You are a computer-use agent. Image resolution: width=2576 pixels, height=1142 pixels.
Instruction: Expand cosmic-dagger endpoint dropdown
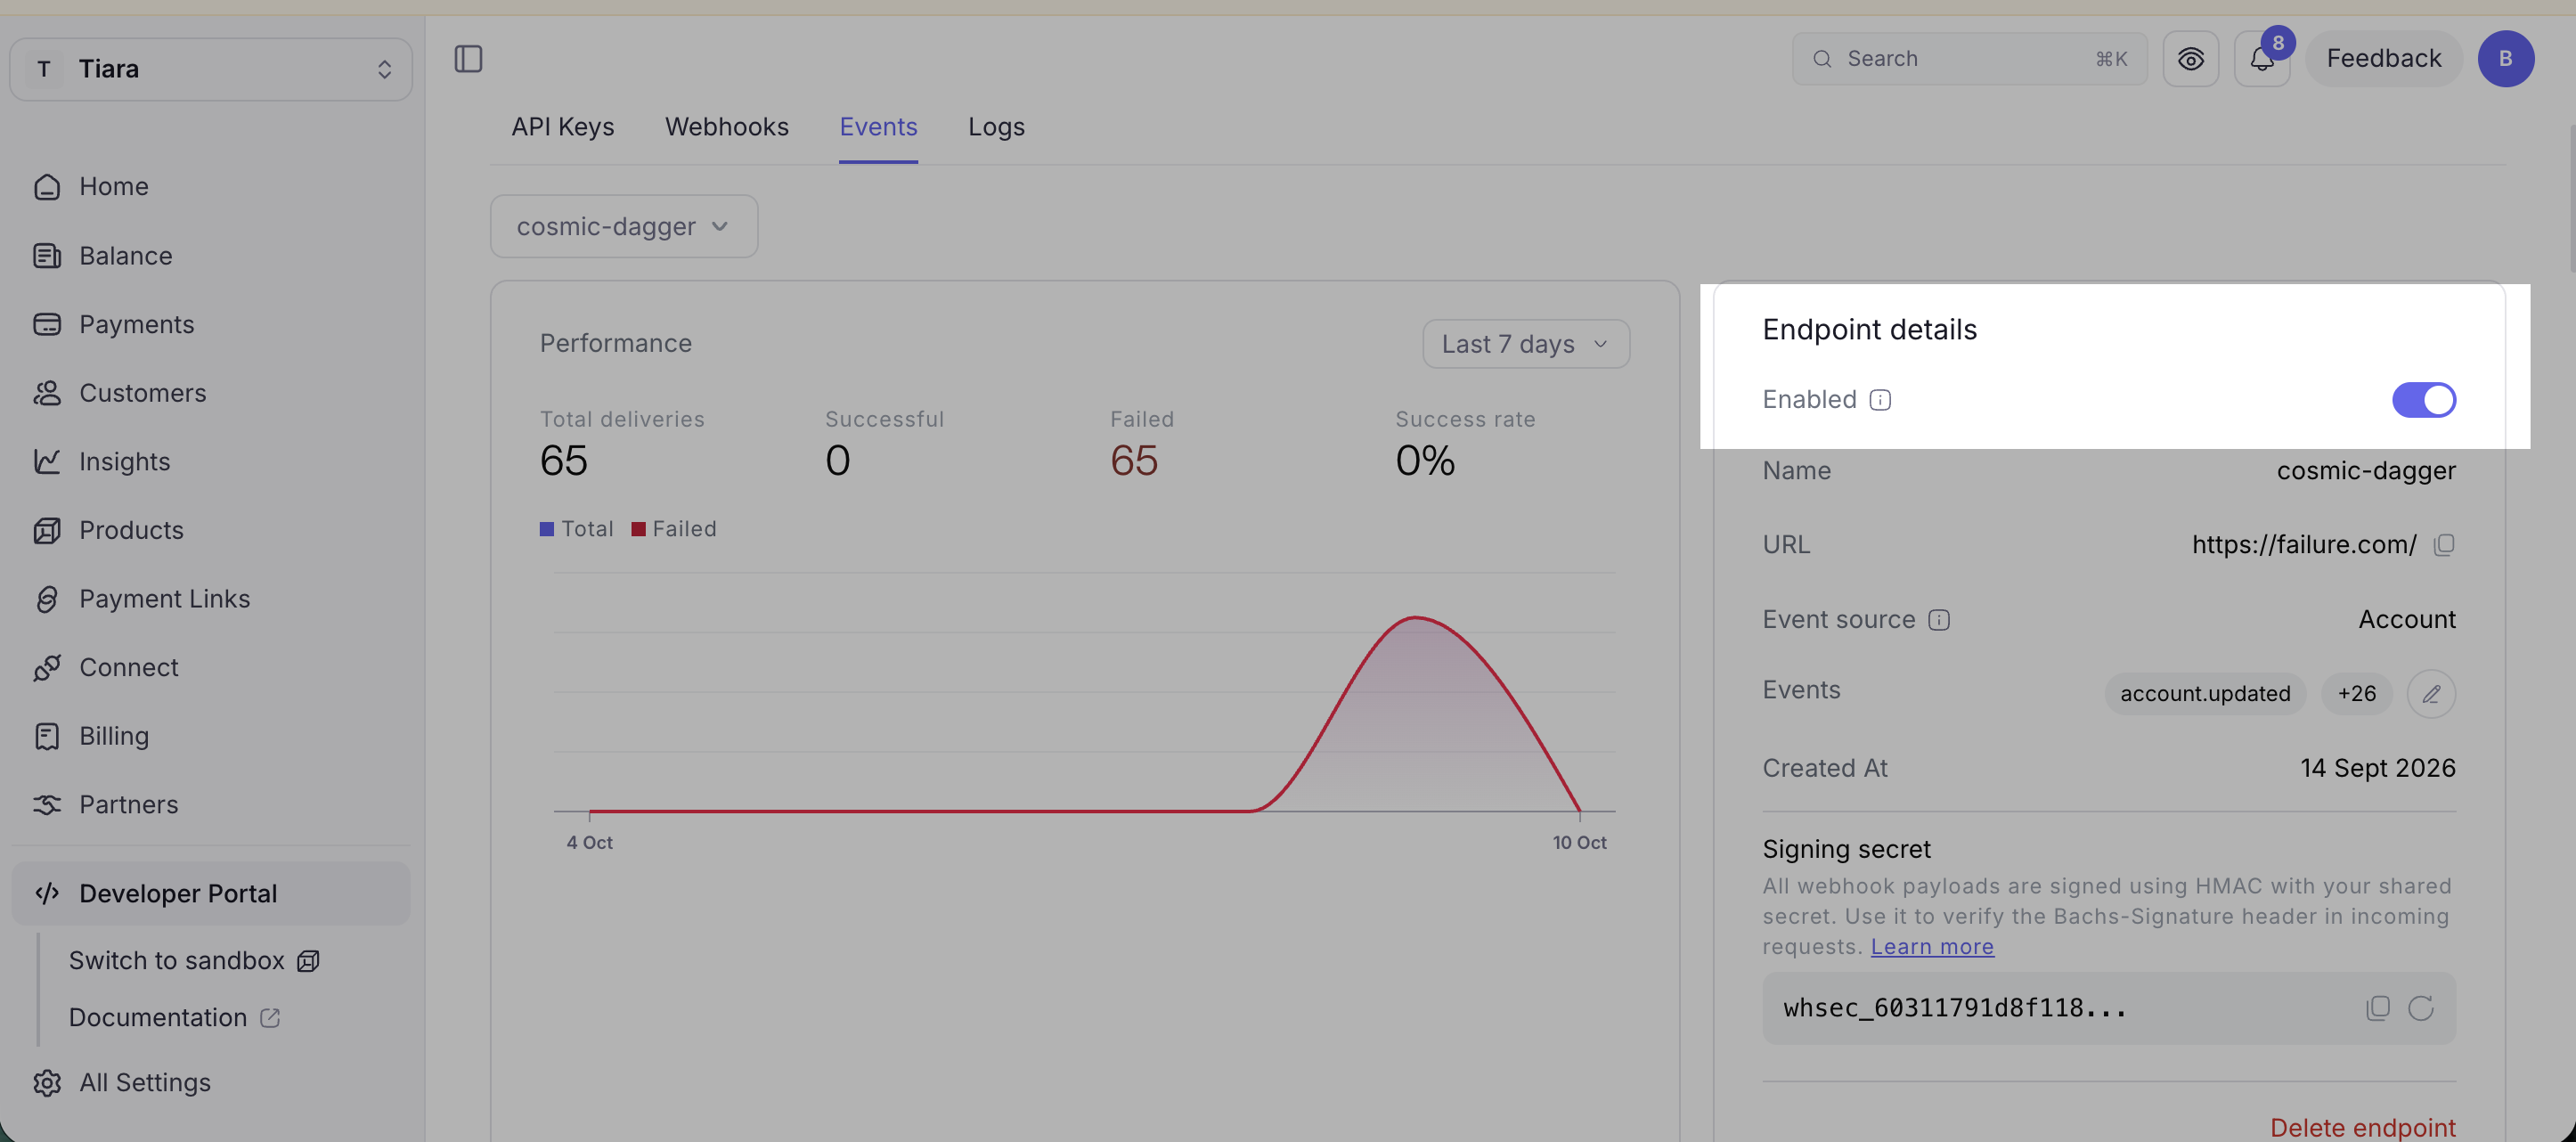(624, 227)
